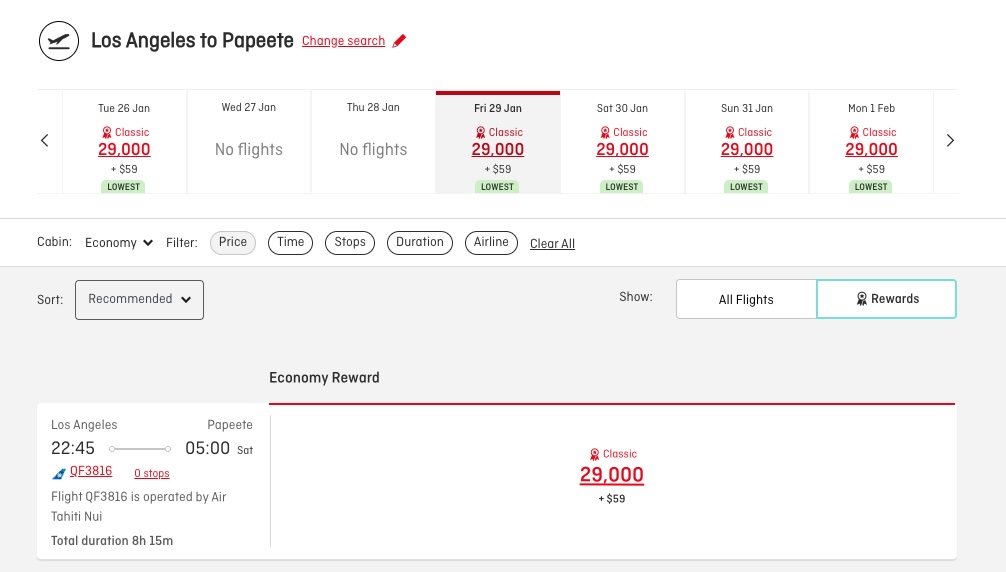Click 29,000 points on Mon 1 Feb

pos(871,149)
